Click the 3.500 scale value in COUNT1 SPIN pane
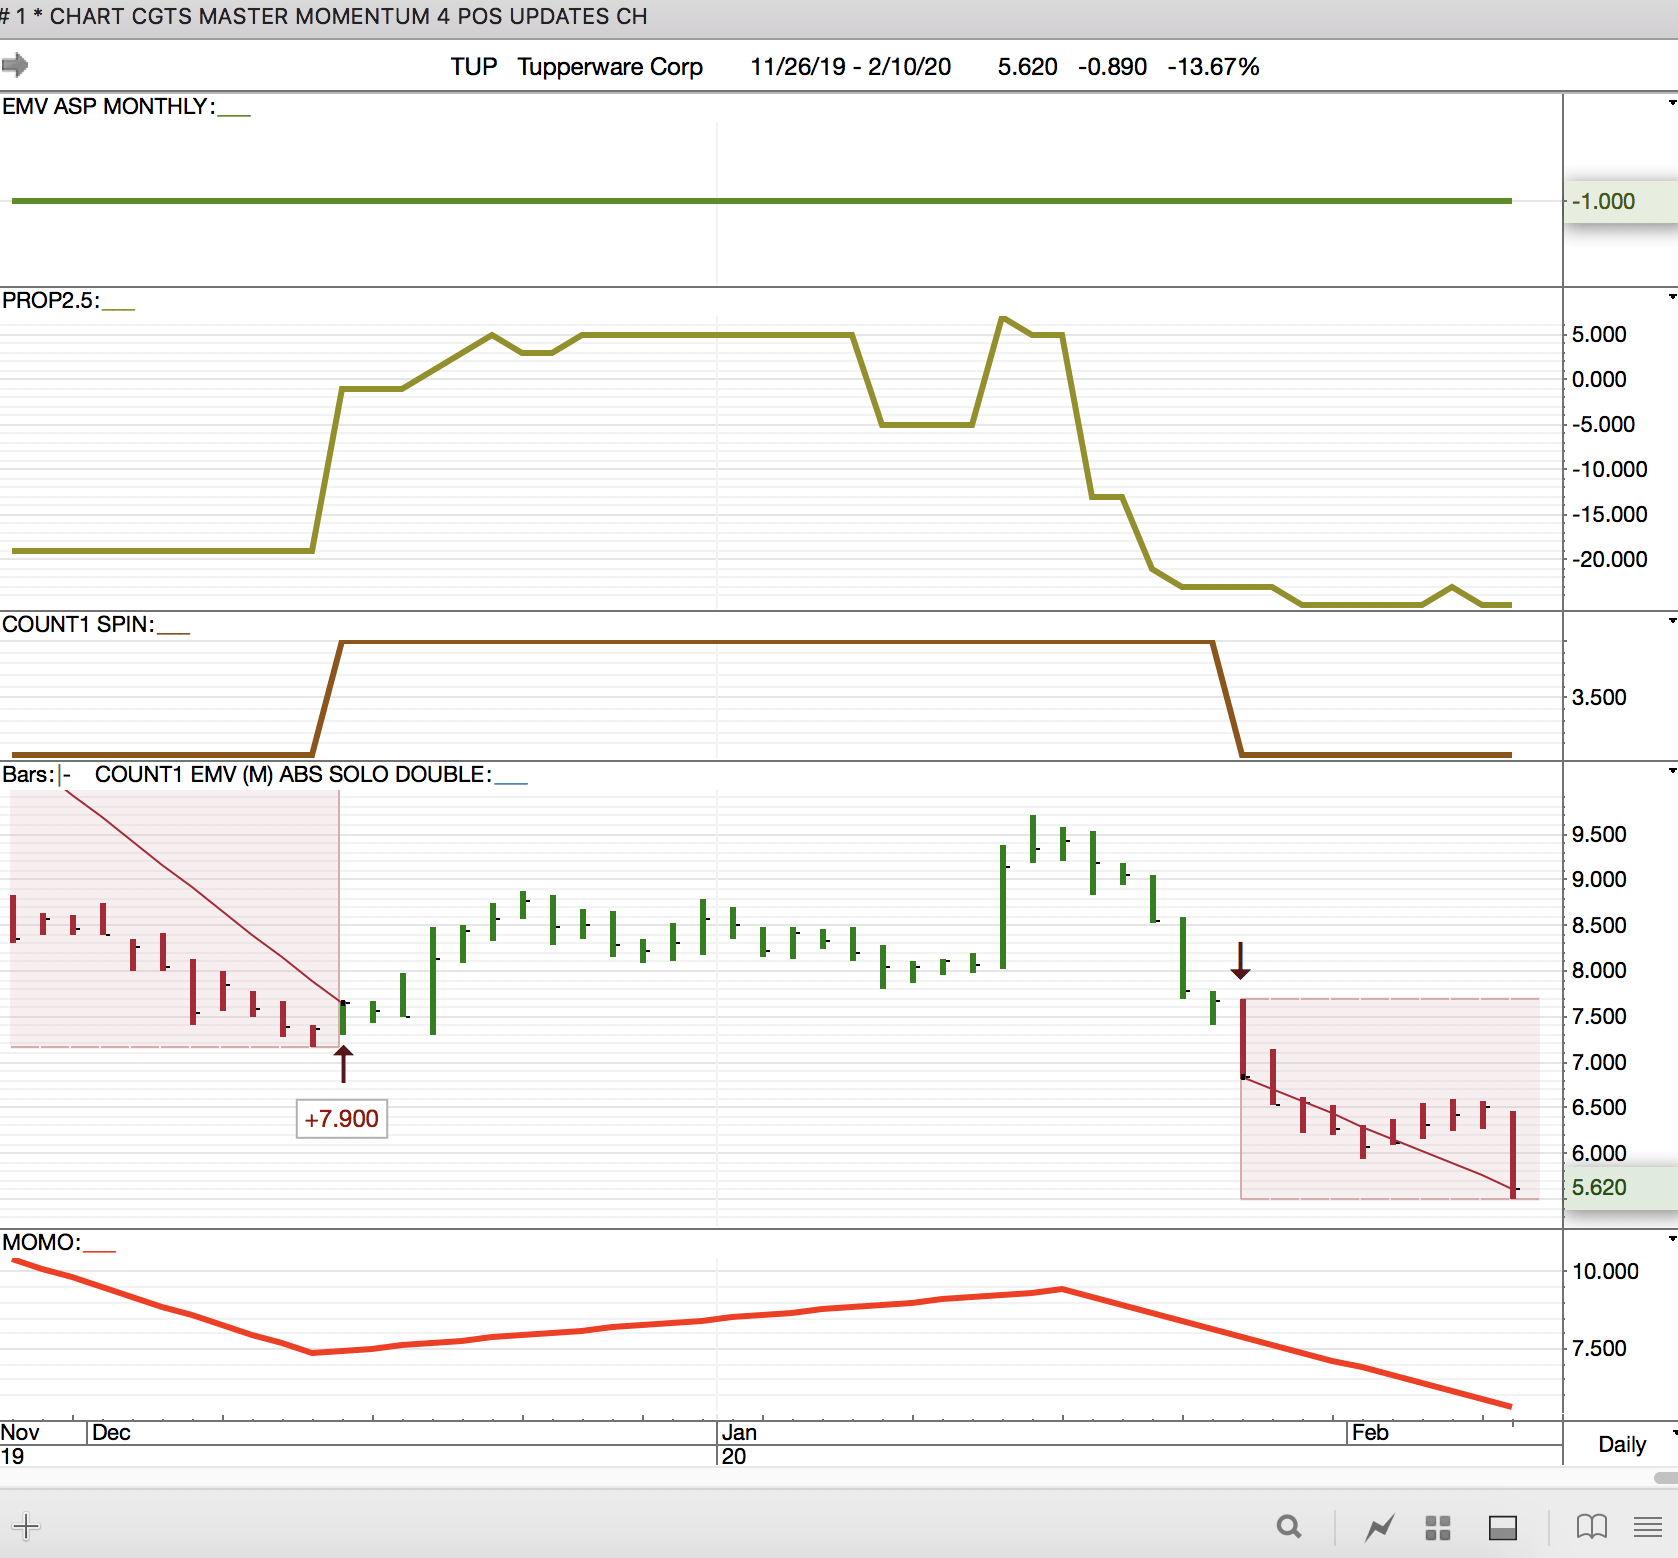Screen dimensions: 1678x1558 pos(1599,697)
